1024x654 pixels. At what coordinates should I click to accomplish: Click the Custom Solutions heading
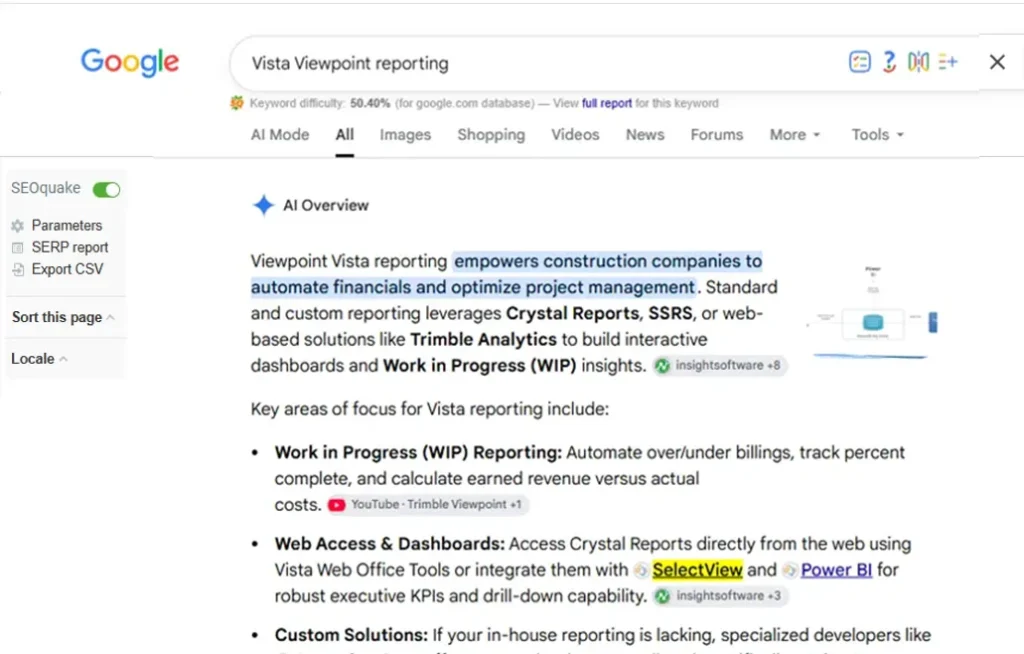(x=351, y=635)
